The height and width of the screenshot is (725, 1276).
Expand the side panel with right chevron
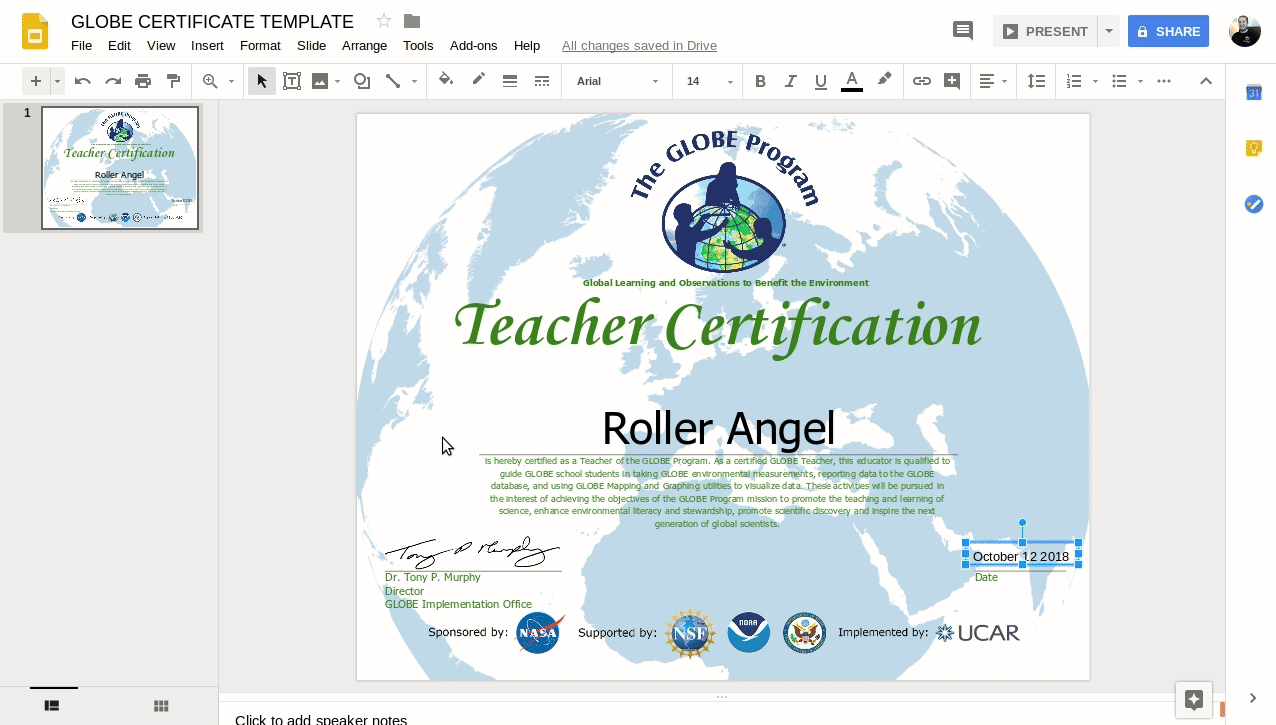click(x=1253, y=698)
